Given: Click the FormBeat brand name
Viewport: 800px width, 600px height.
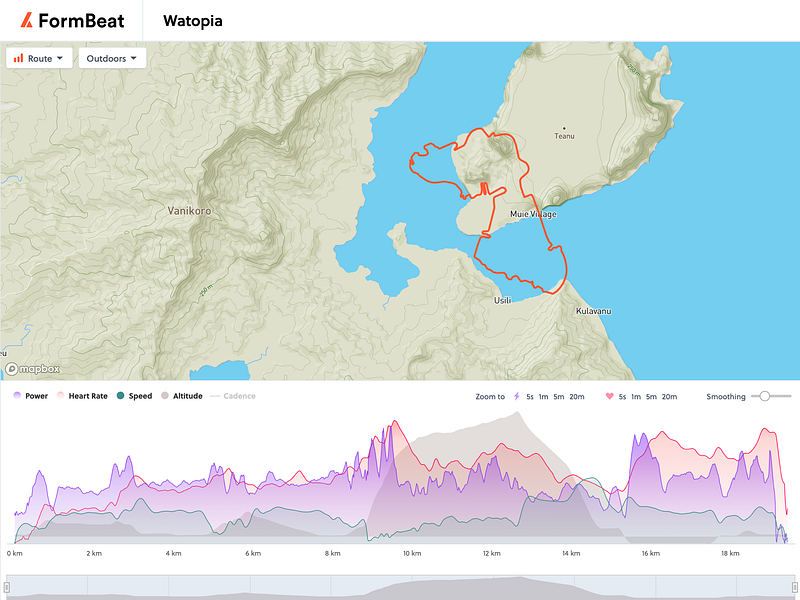Looking at the screenshot, I should (81, 21).
